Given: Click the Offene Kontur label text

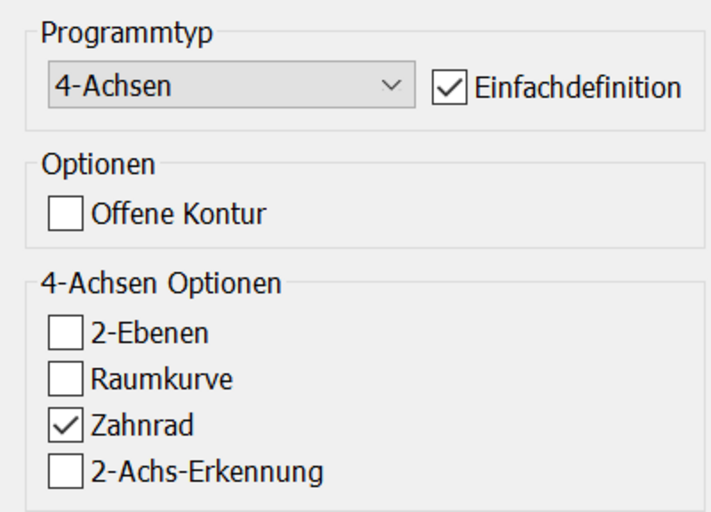Looking at the screenshot, I should (179, 214).
